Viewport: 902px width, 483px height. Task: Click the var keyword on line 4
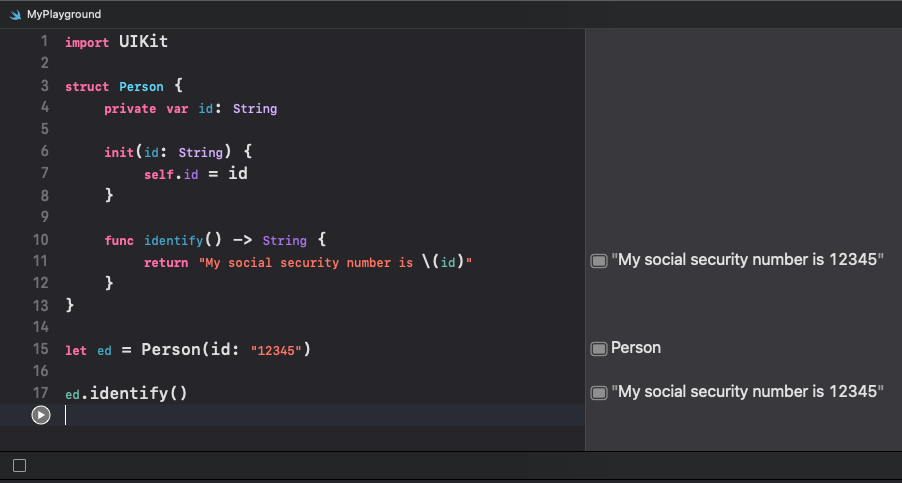(x=177, y=109)
